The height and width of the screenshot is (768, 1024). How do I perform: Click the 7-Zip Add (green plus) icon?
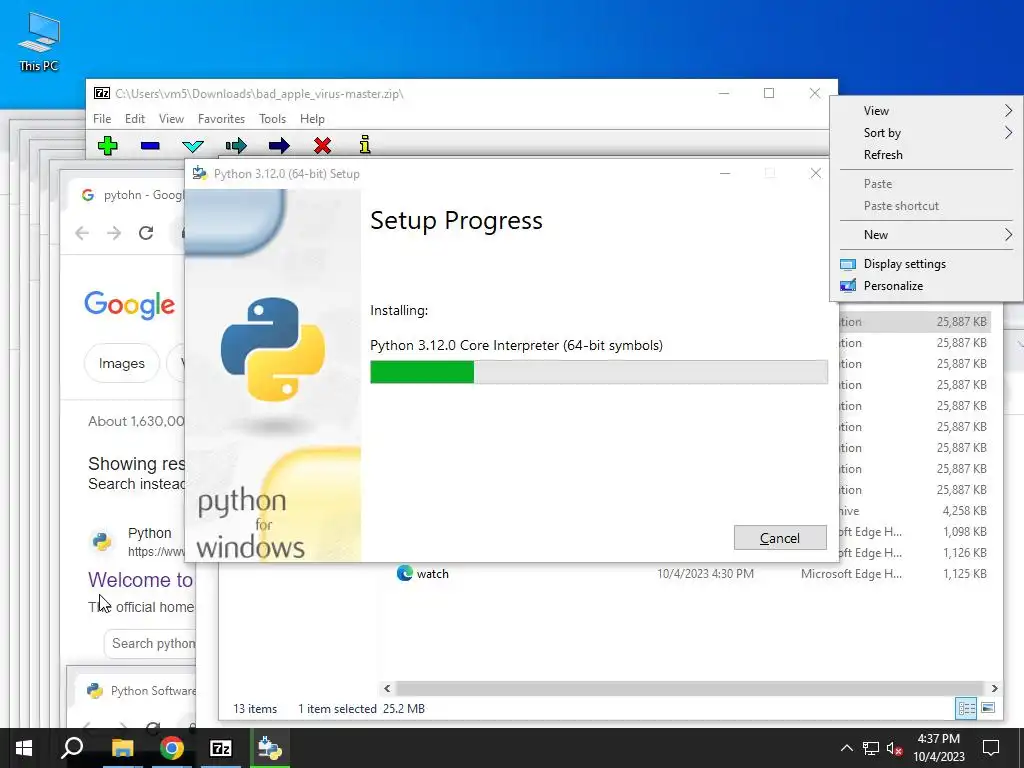108,145
